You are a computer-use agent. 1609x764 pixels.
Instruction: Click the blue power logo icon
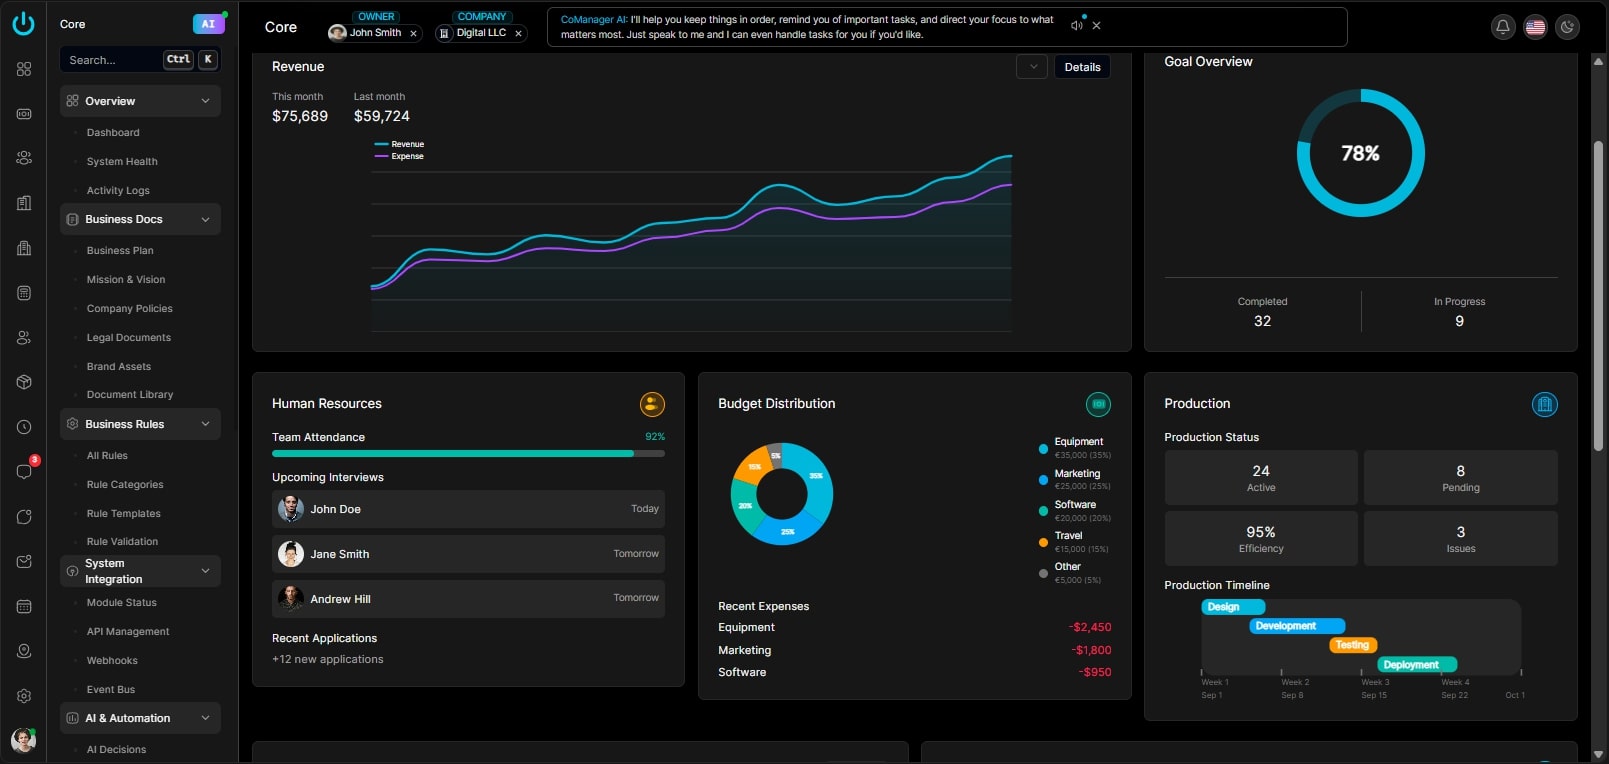[23, 24]
